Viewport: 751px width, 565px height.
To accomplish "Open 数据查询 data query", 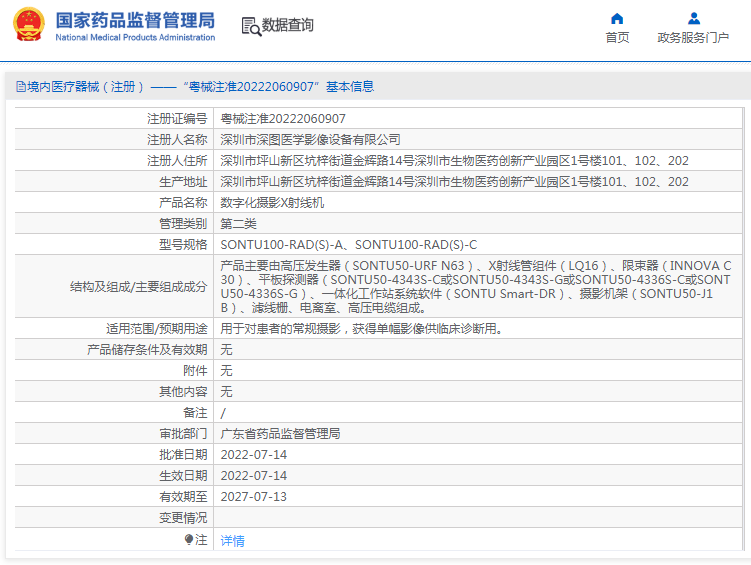I will click(287, 25).
